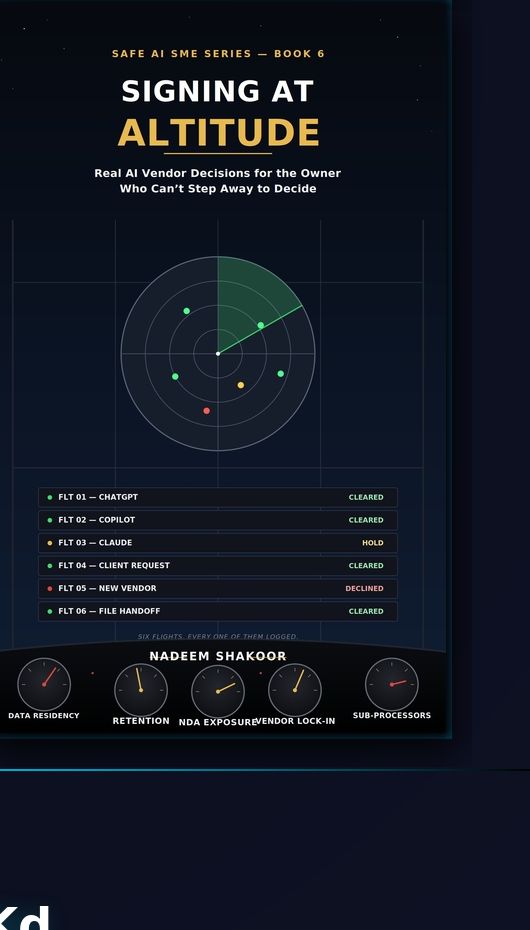Click the green blip on the sweep line
Screen dimensions: 530x930
point(261,325)
